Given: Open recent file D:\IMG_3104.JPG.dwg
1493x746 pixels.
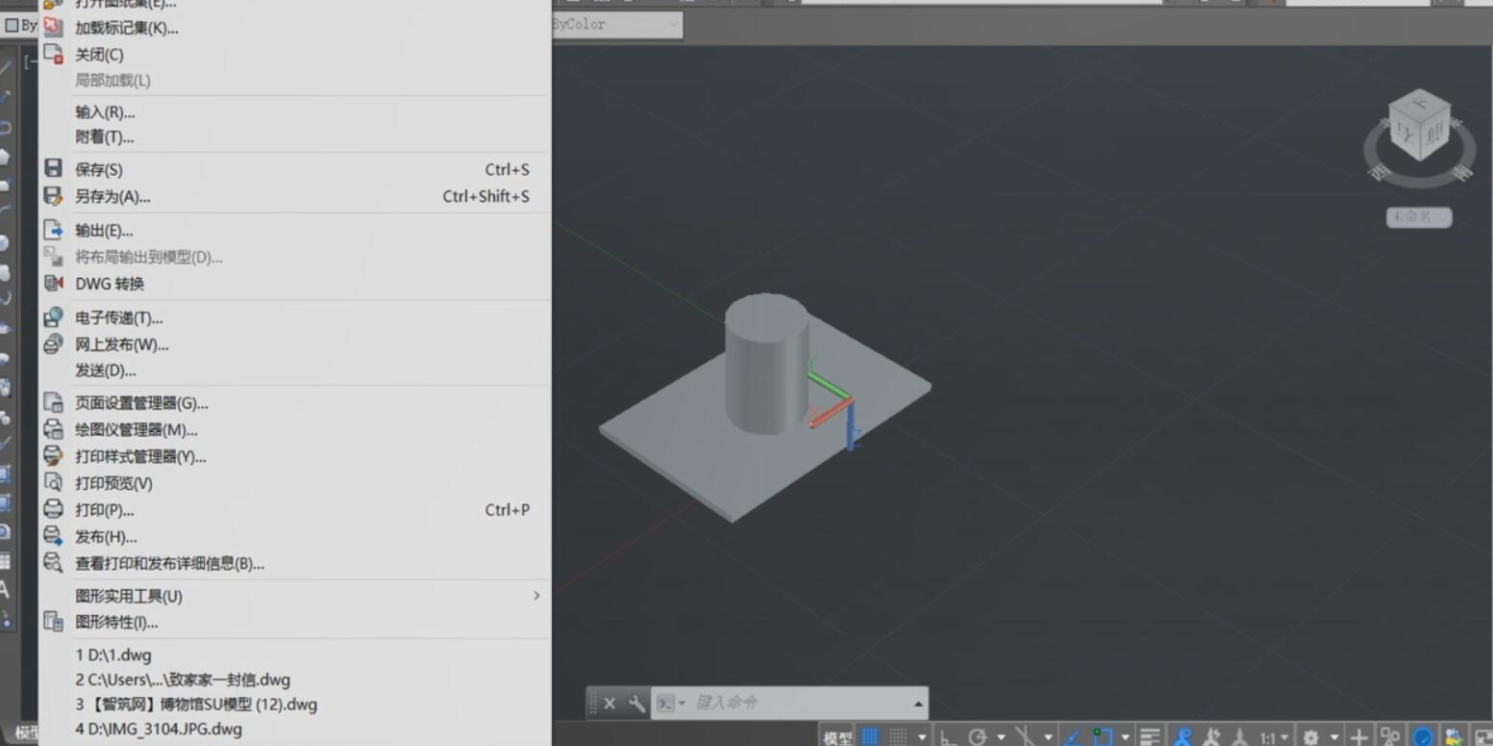Looking at the screenshot, I should [x=159, y=729].
